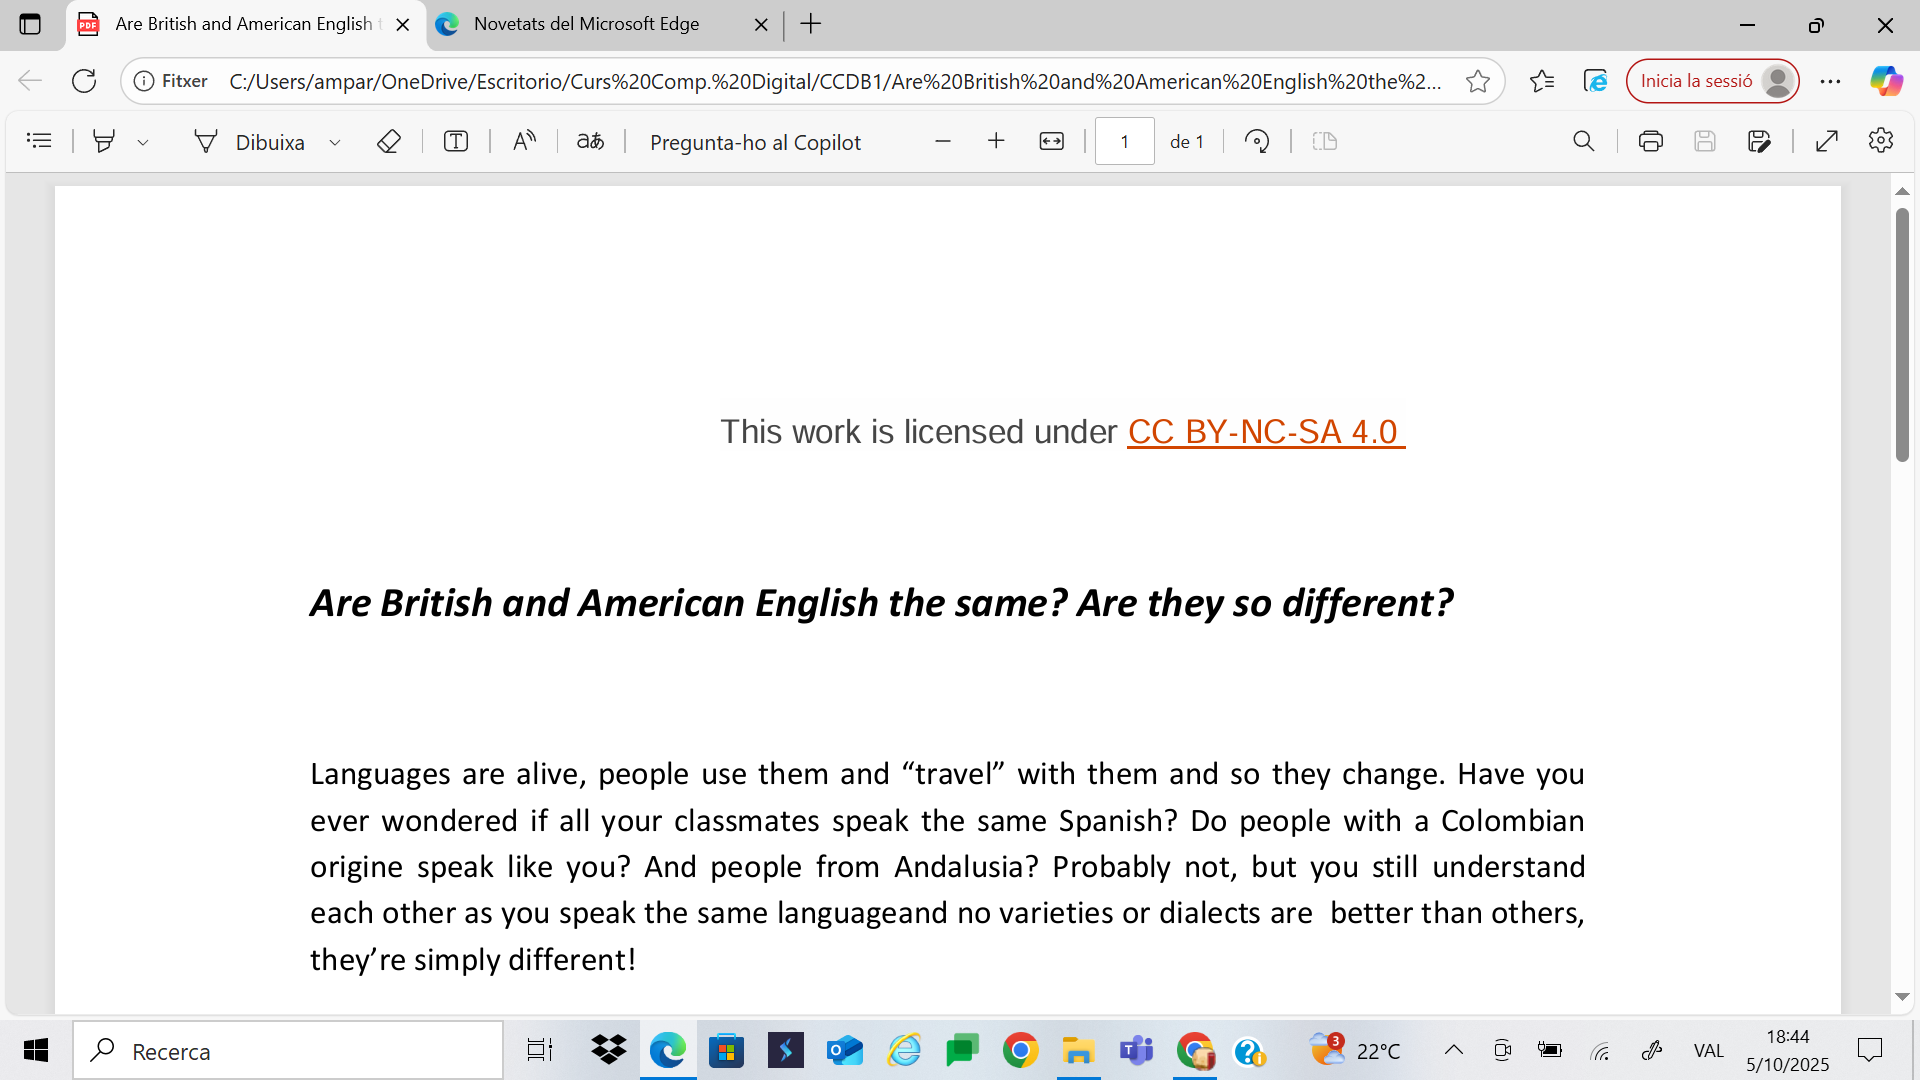Expand the Dibuixa pen options arrow
Screen dimensions: 1920x1080
(335, 142)
